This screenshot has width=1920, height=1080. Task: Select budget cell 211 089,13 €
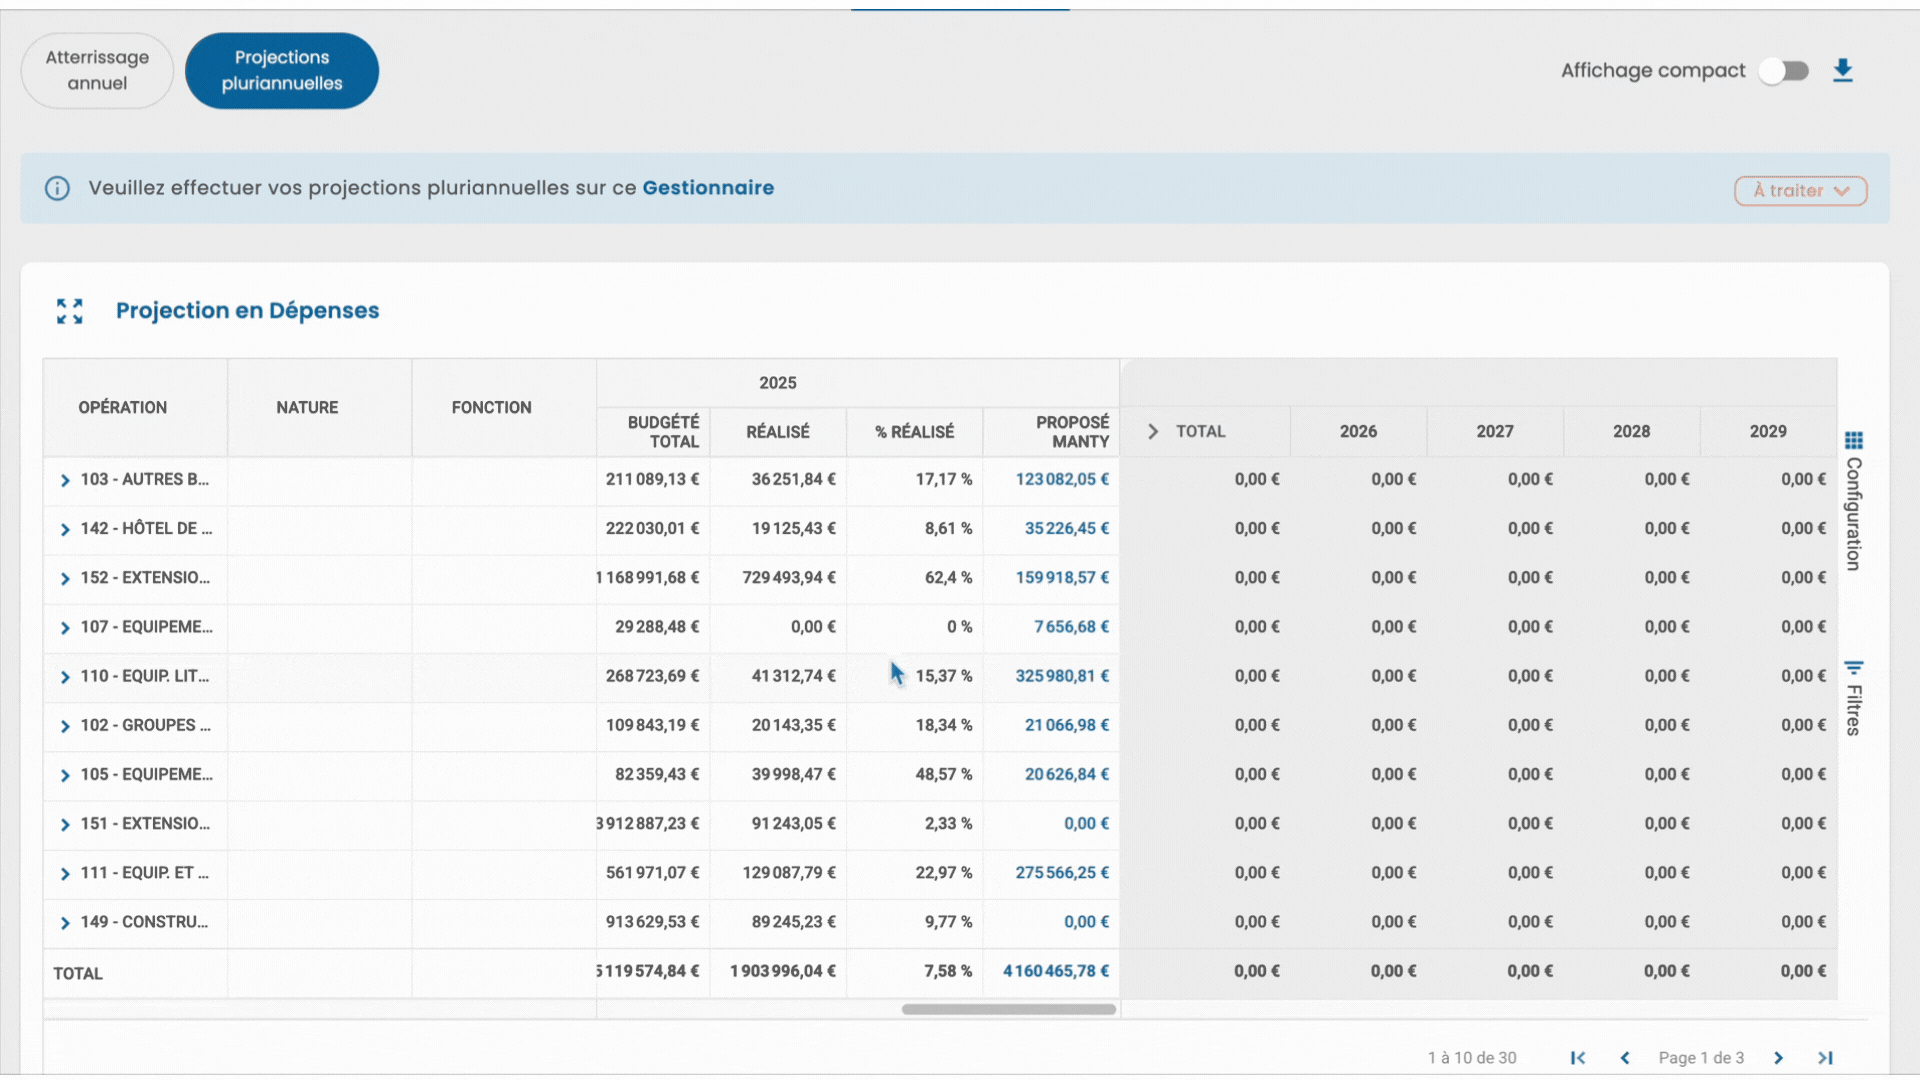tap(652, 479)
